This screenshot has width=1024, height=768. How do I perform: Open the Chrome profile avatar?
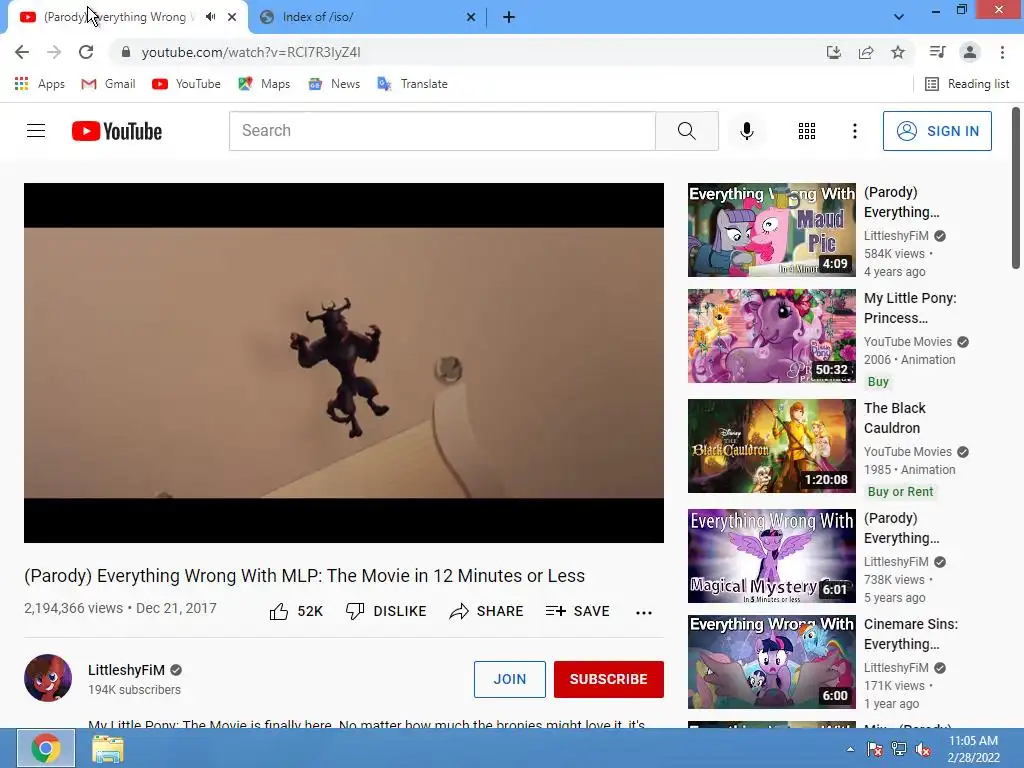click(x=970, y=52)
